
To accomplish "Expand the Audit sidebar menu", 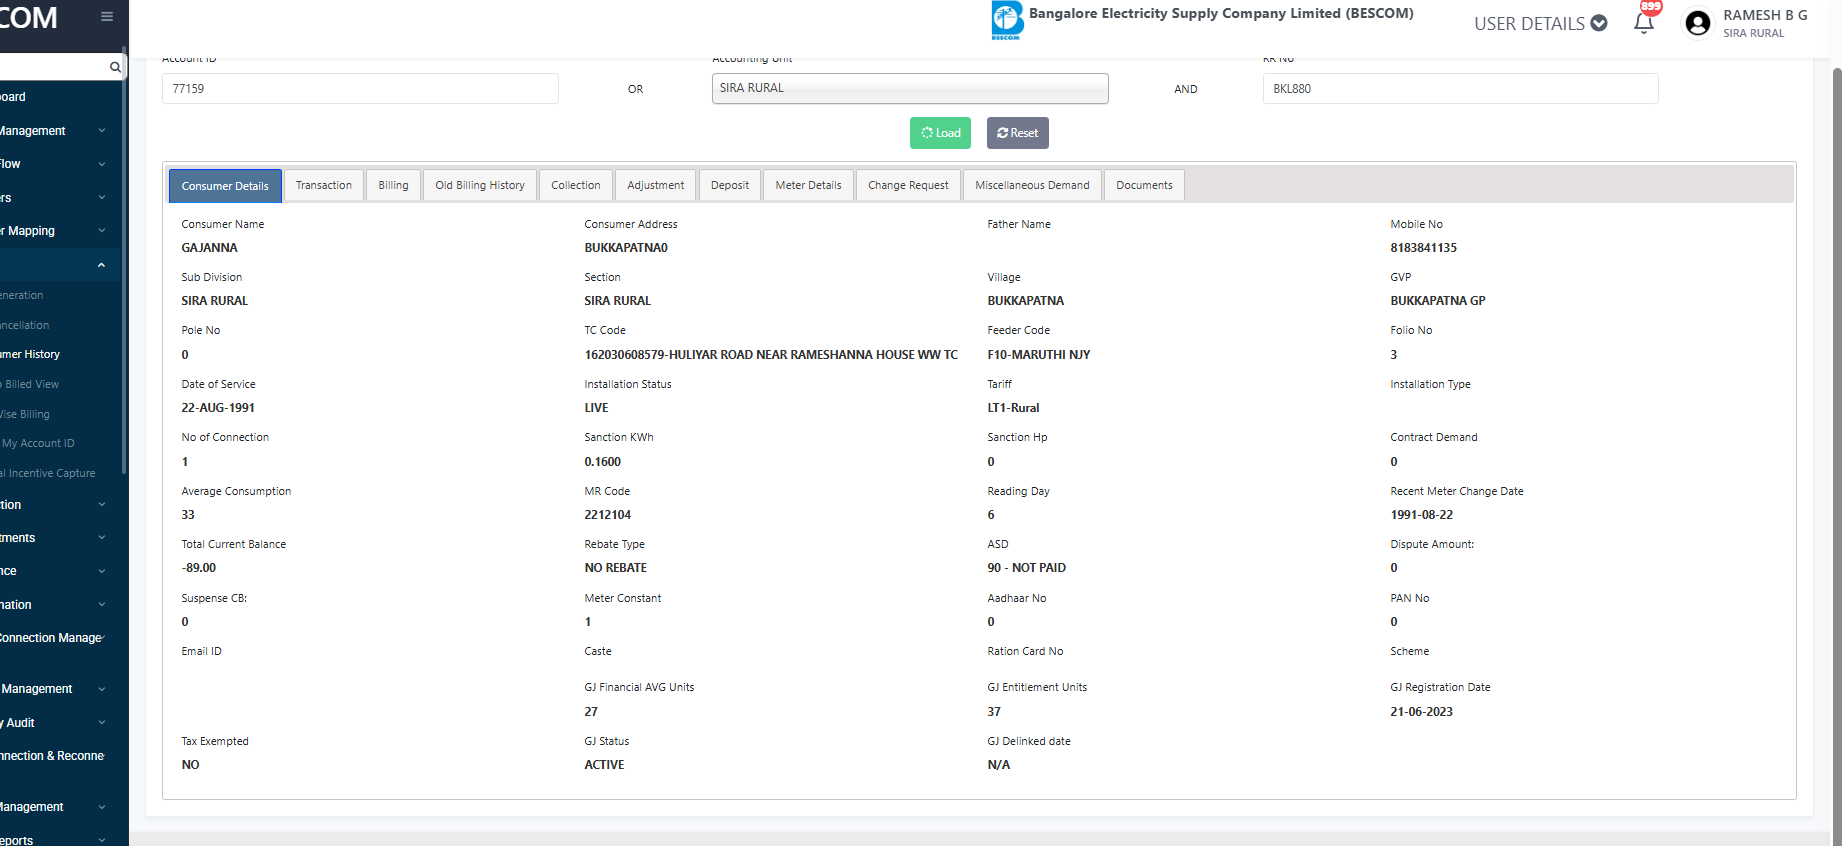I will click(x=60, y=723).
